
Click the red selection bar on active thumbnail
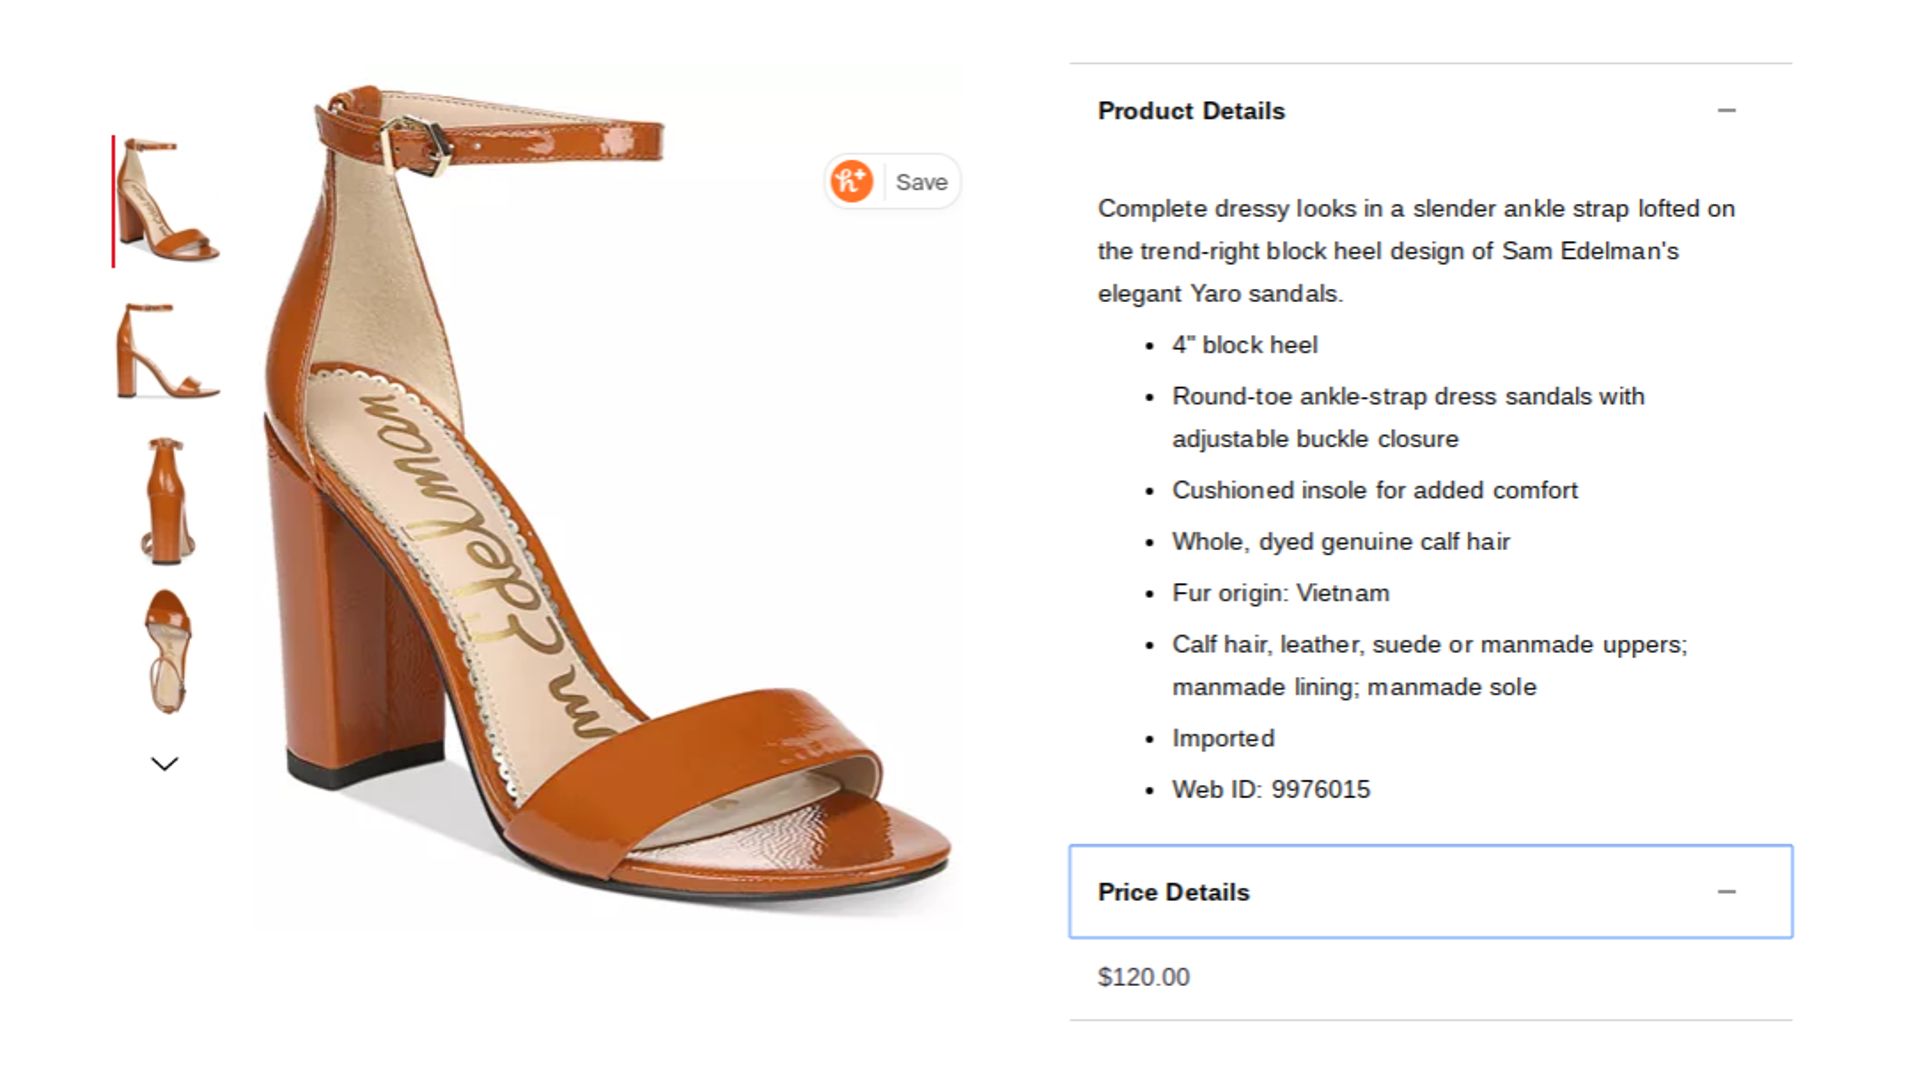coord(112,200)
